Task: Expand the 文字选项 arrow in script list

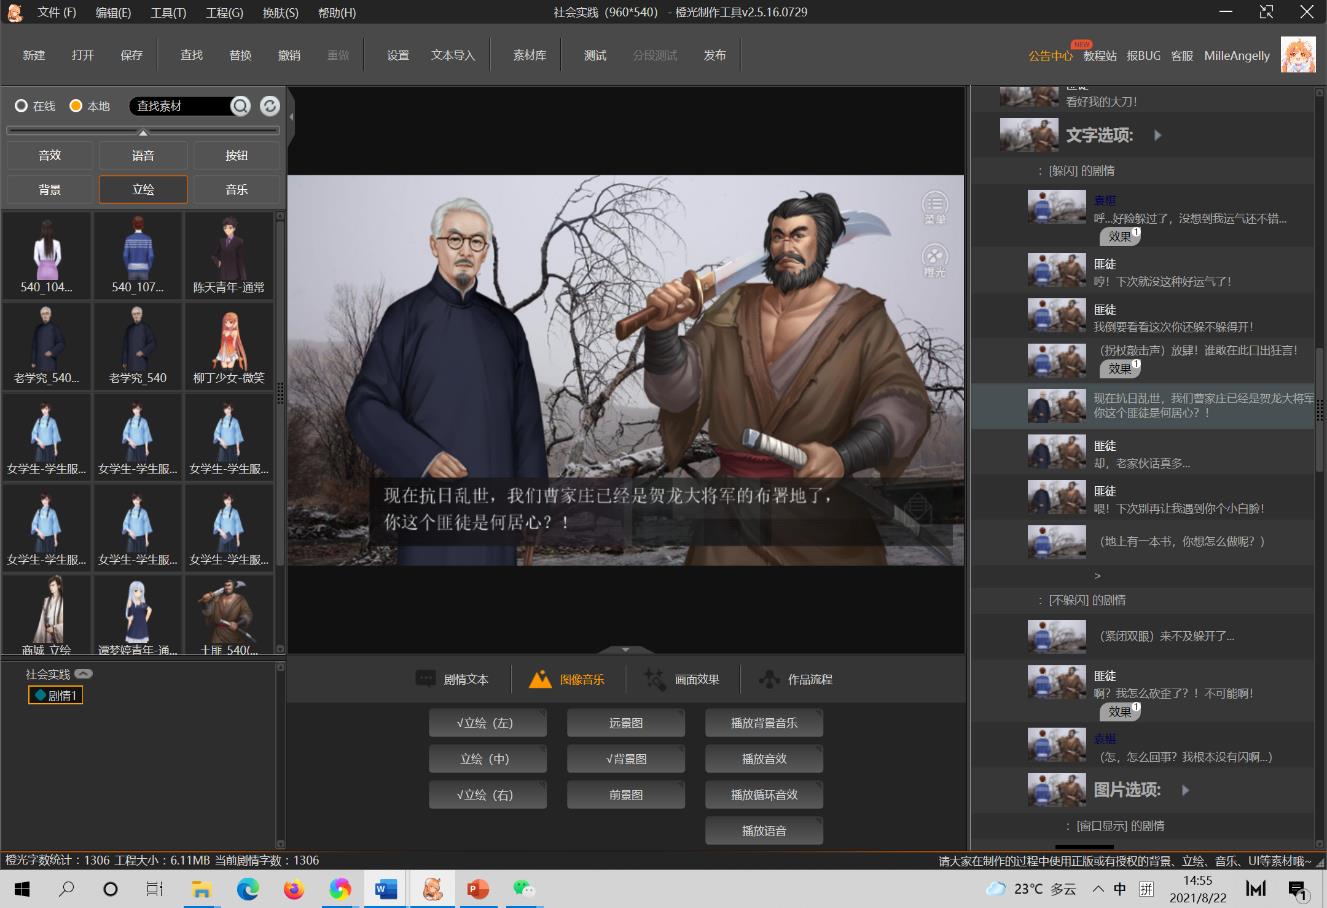Action: tap(1158, 135)
